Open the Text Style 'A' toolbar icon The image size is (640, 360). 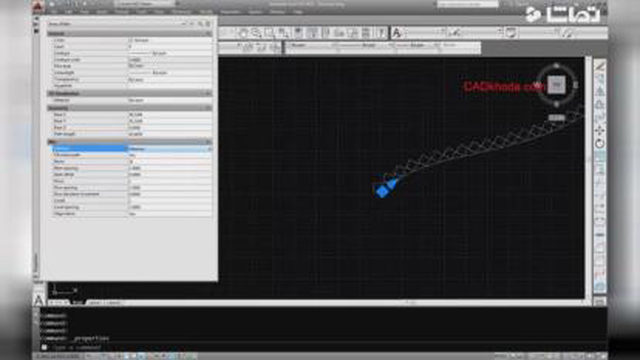click(397, 33)
